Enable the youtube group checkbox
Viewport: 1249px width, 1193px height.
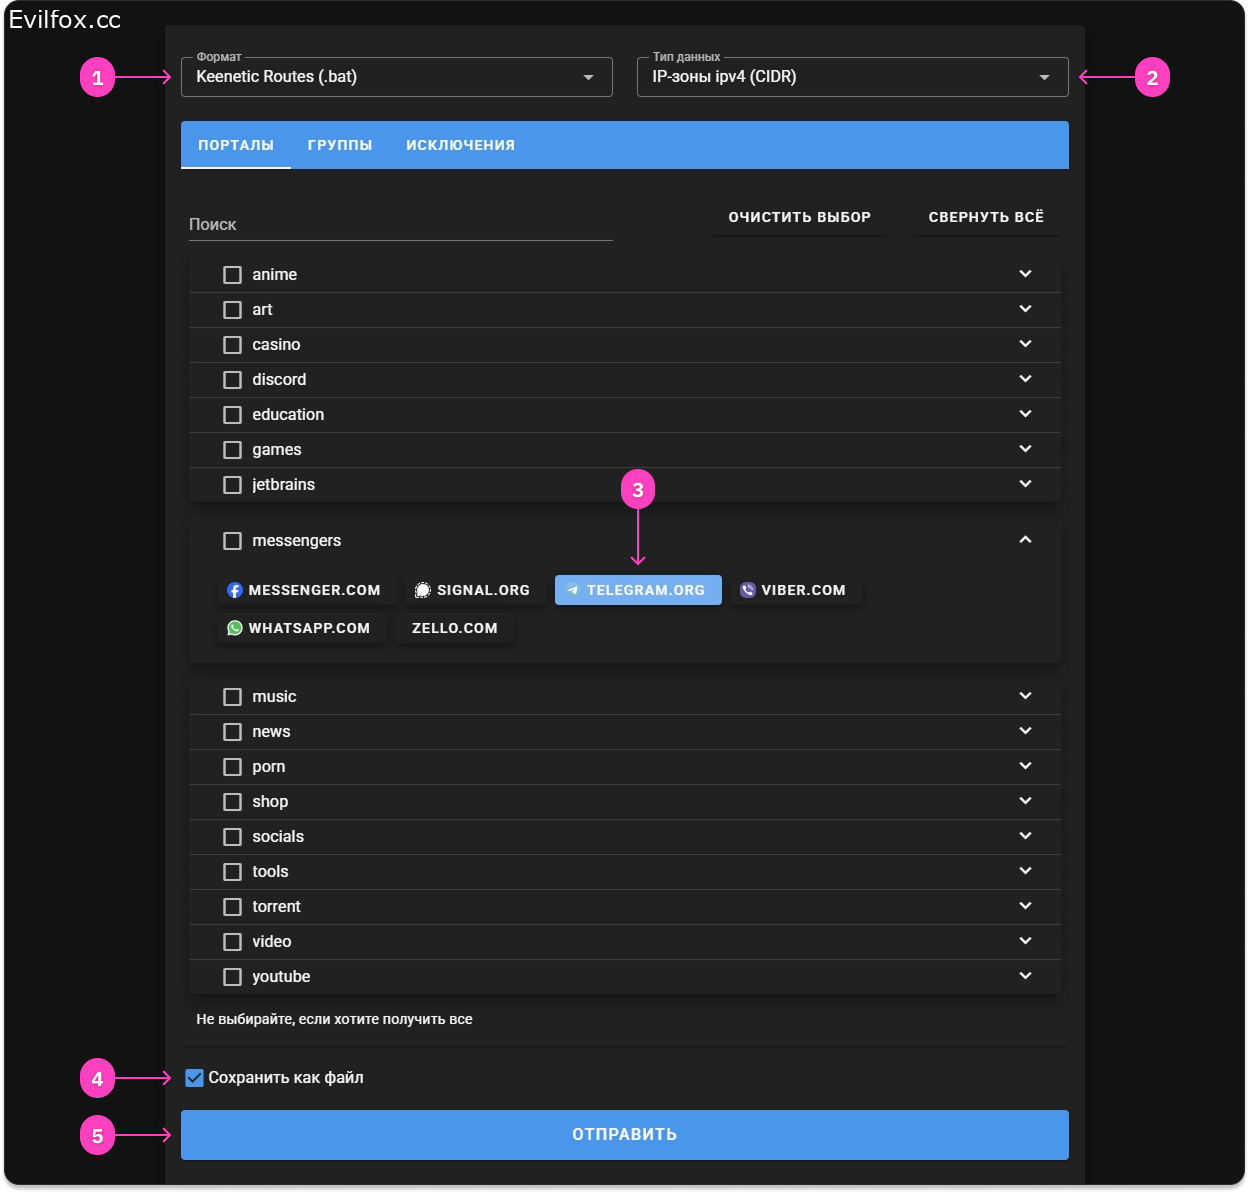[x=233, y=977]
